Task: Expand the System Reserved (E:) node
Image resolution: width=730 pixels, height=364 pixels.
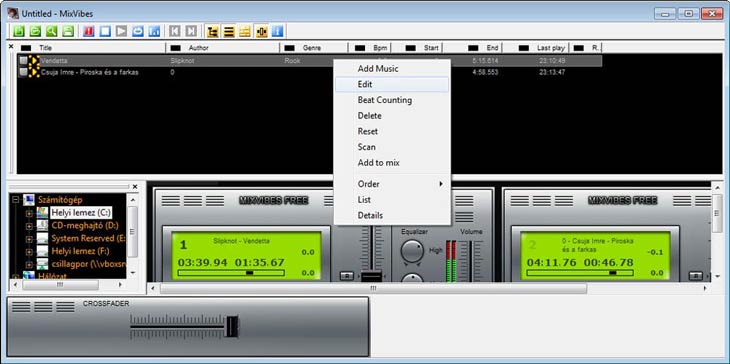Action: (x=29, y=239)
